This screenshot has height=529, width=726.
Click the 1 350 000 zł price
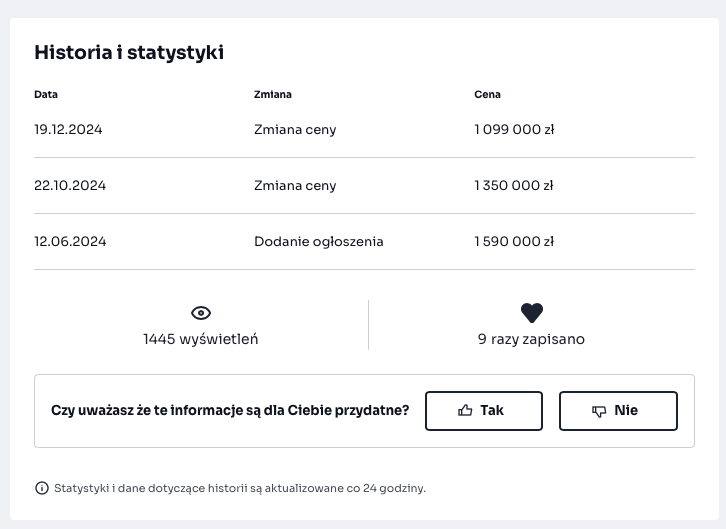(x=514, y=186)
